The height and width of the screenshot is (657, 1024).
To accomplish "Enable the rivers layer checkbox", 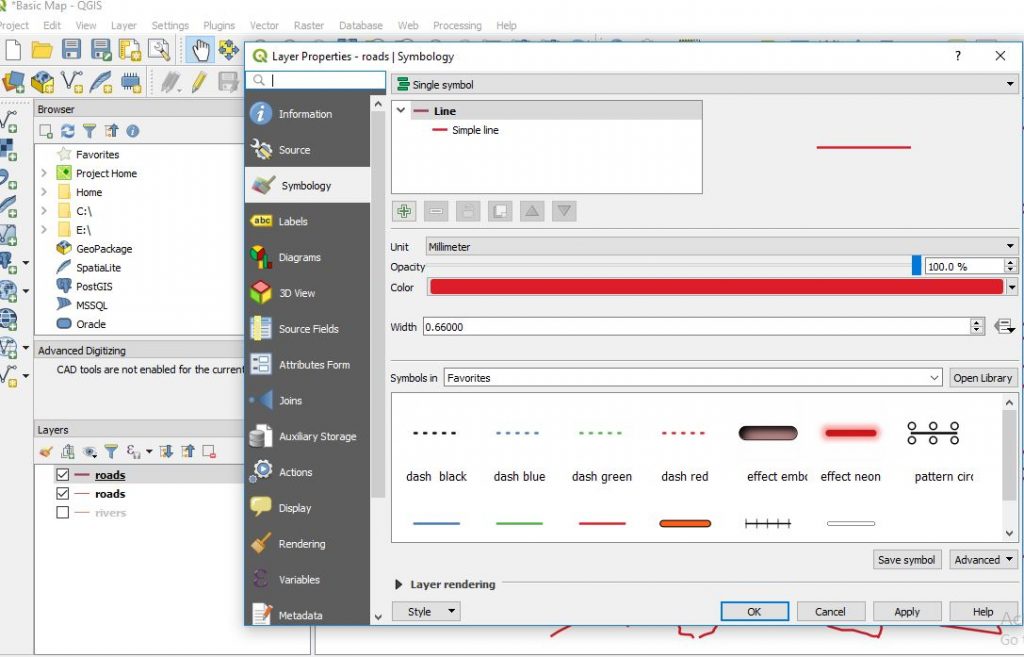I will coord(63,513).
